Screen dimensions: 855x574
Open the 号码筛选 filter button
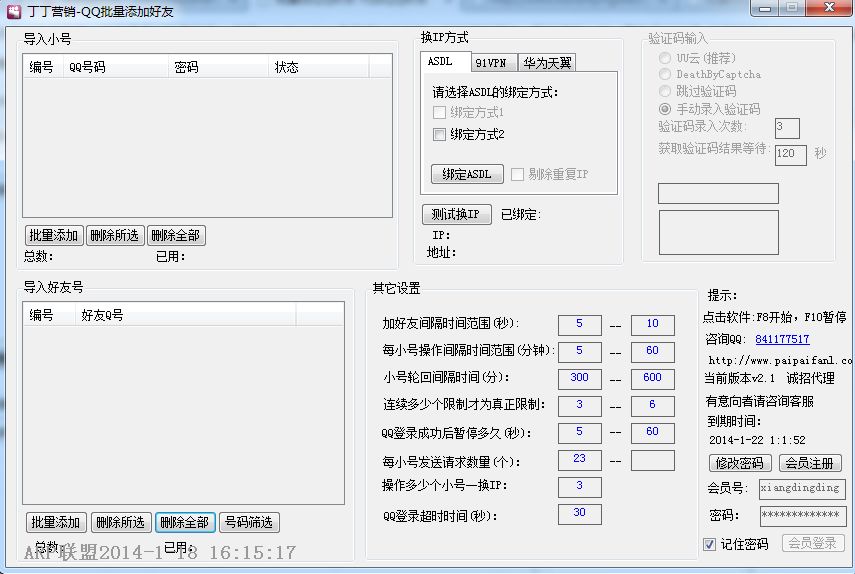point(249,522)
